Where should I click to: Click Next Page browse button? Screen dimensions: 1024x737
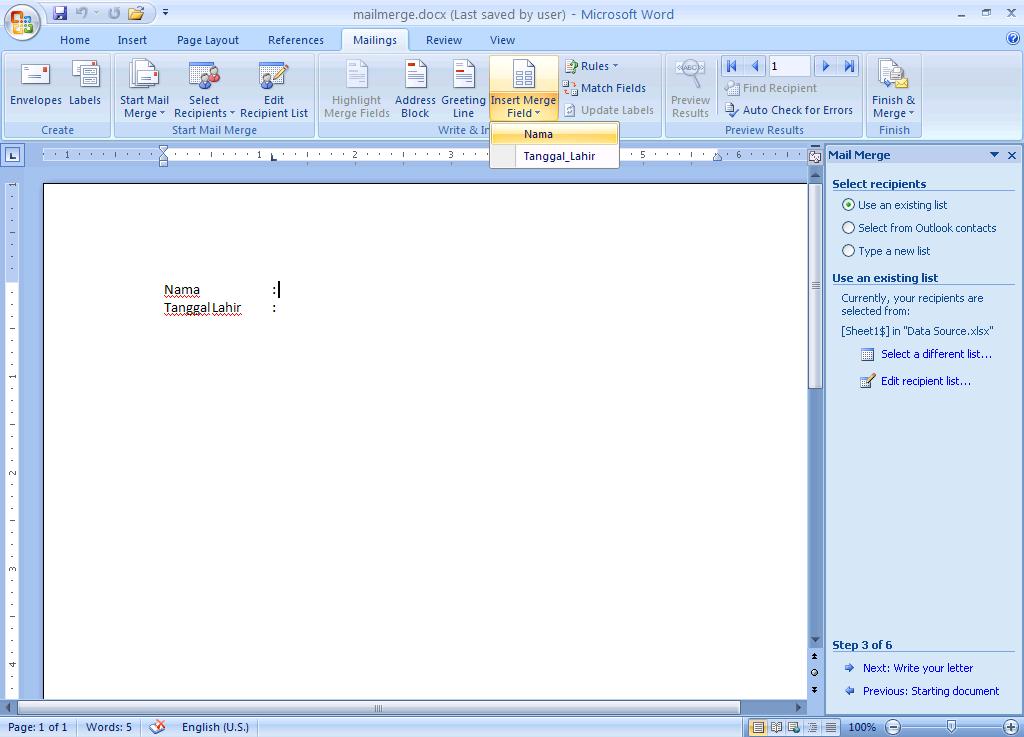(814, 689)
